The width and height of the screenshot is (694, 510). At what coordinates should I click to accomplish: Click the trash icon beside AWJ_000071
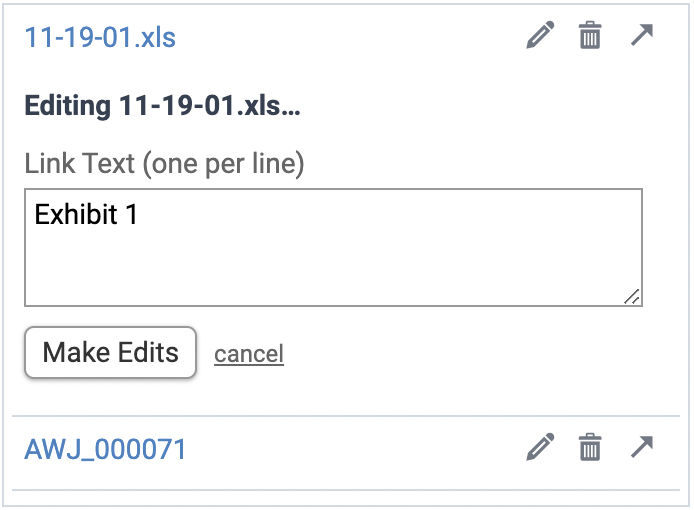pos(591,448)
